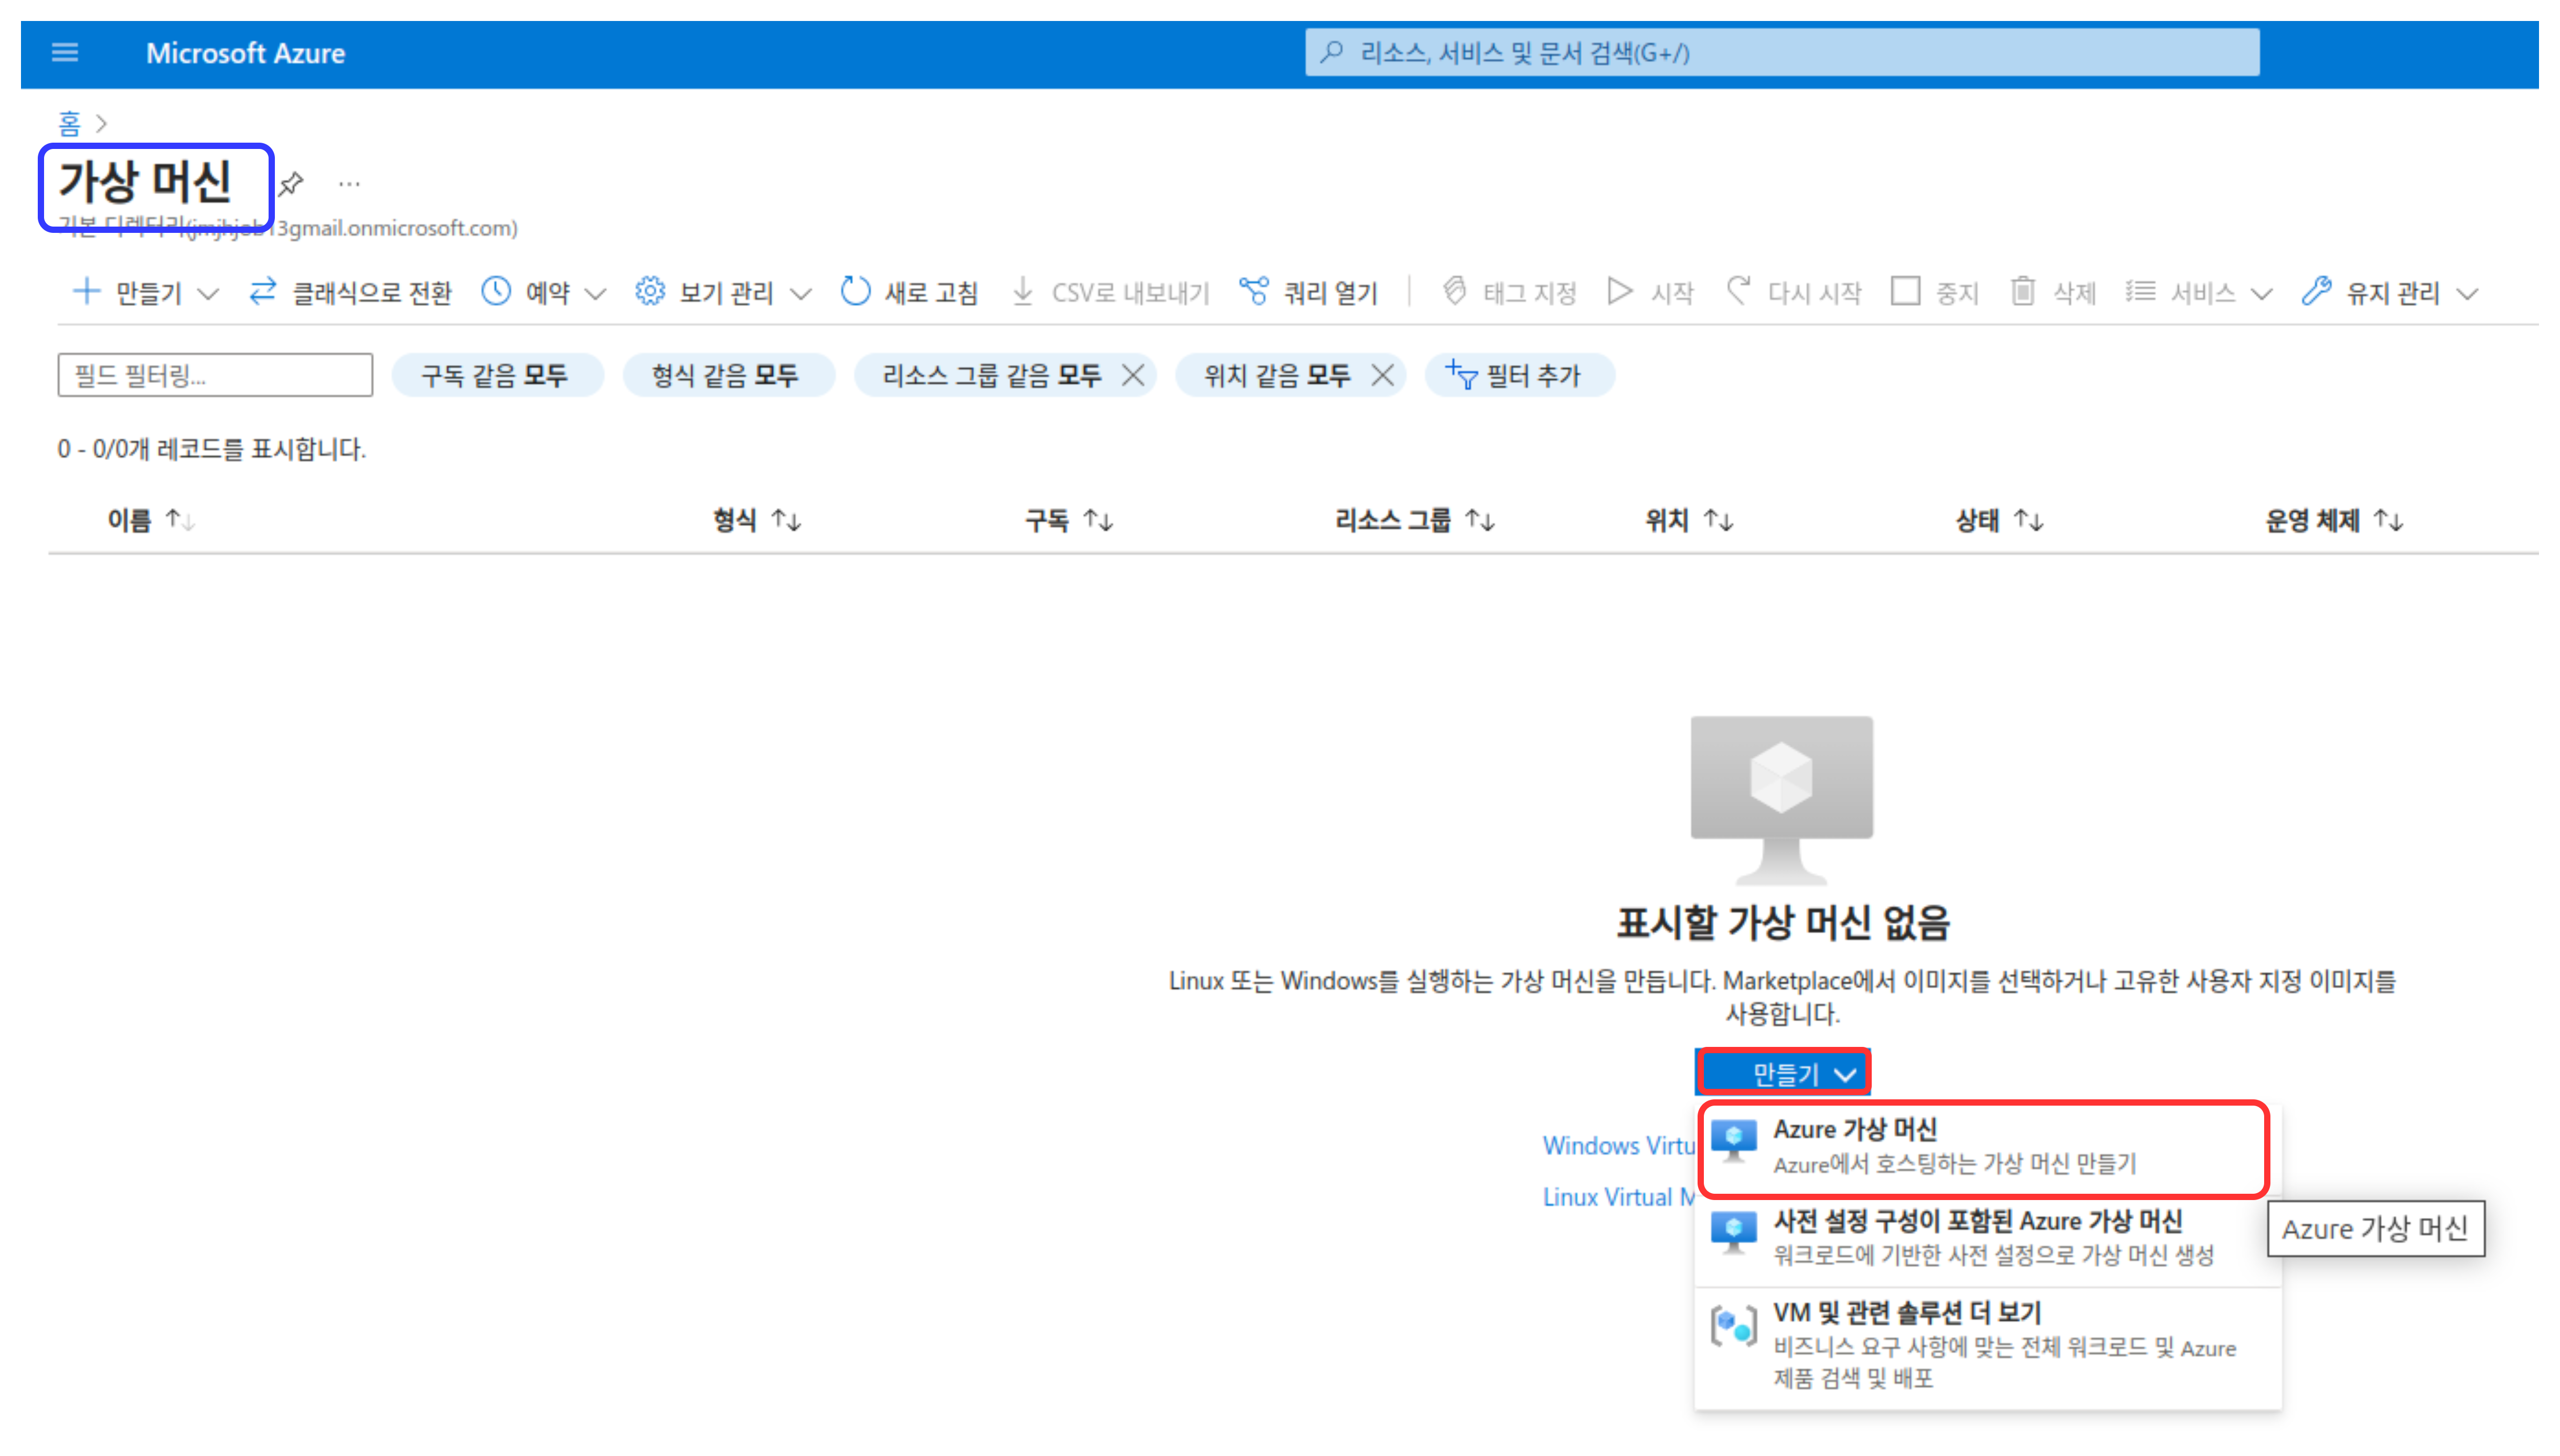2560x1456 pixels.
Task: Click the 사전 설정 구성 VM monitor icon
Action: click(1733, 1233)
